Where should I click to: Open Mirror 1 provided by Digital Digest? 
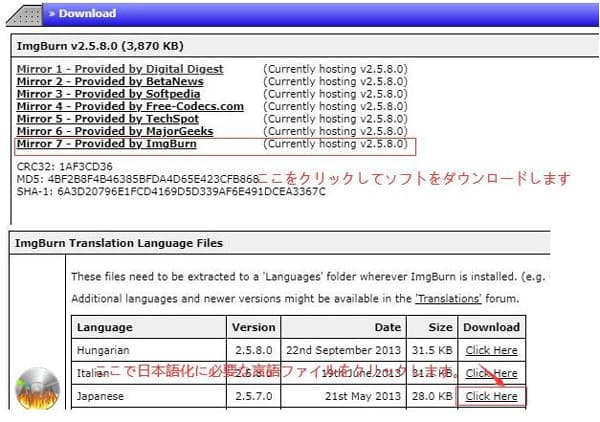point(120,69)
